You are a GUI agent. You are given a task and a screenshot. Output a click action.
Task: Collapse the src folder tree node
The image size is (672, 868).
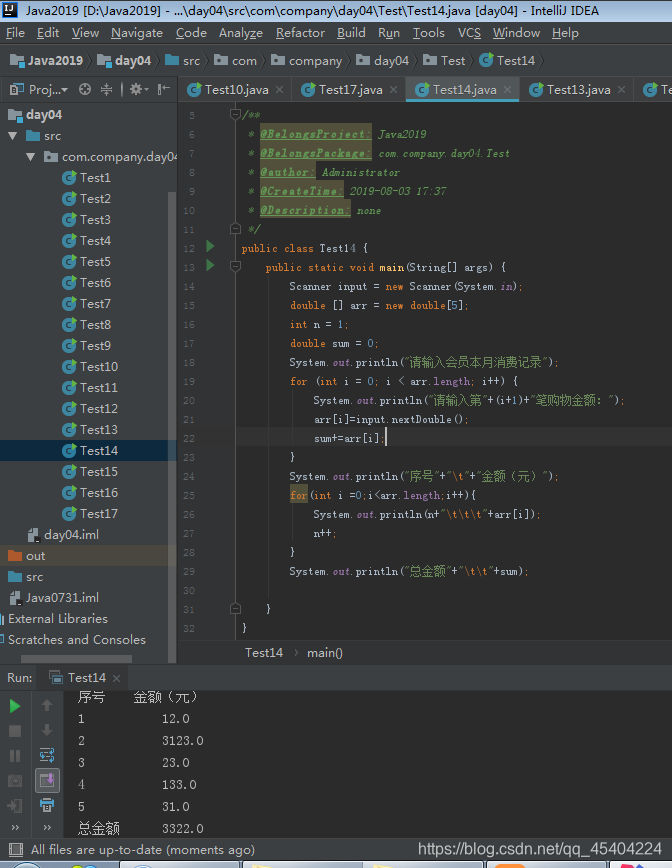(13, 136)
